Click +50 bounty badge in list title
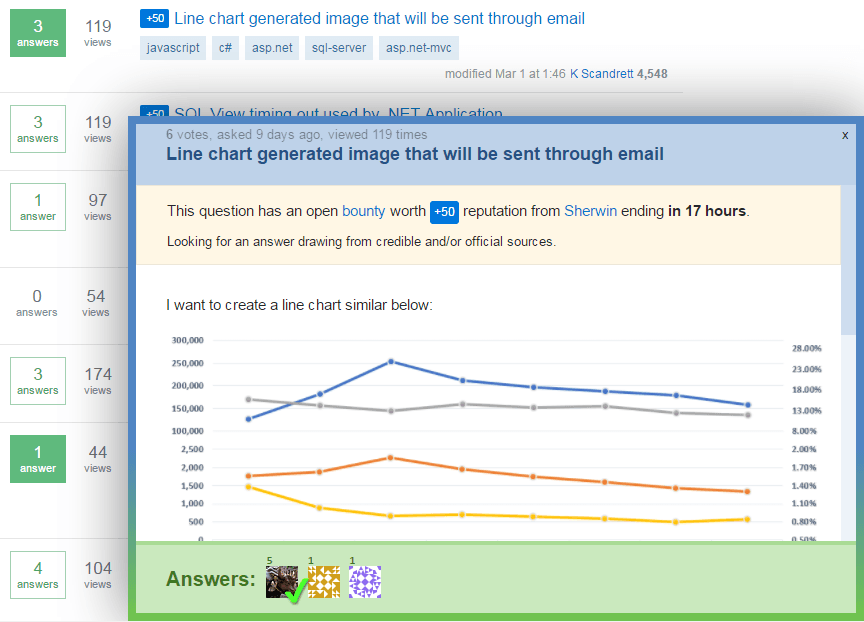Viewport: 864px width, 622px height. click(154, 18)
